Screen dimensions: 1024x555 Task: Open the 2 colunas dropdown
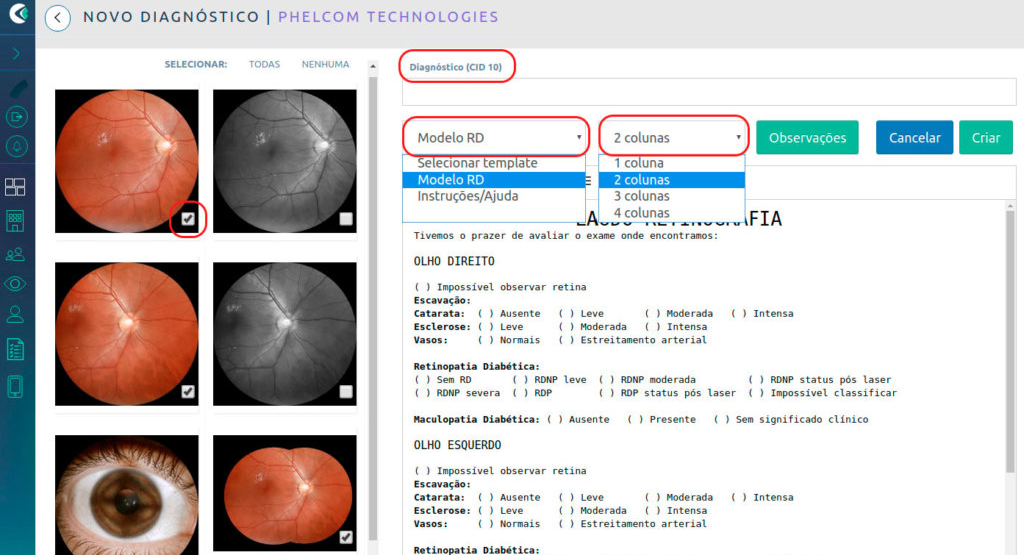[x=673, y=138]
